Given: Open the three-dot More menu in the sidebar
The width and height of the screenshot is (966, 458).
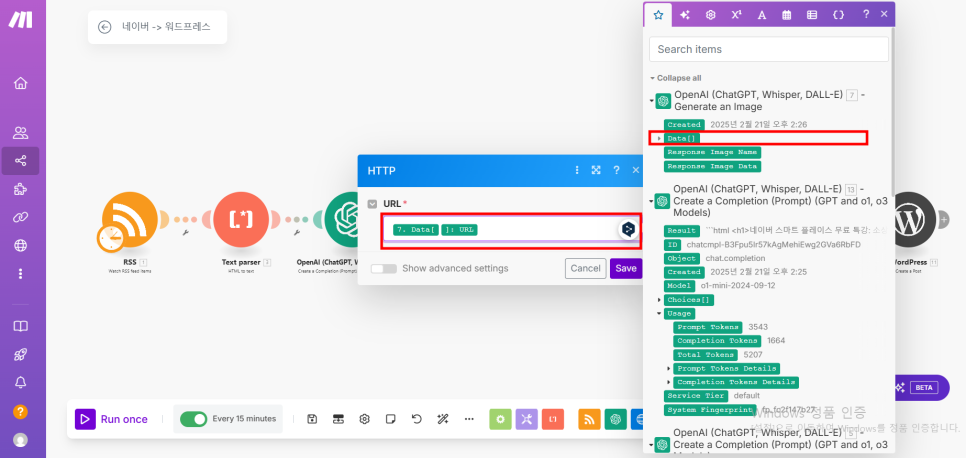Looking at the screenshot, I should [x=20, y=273].
